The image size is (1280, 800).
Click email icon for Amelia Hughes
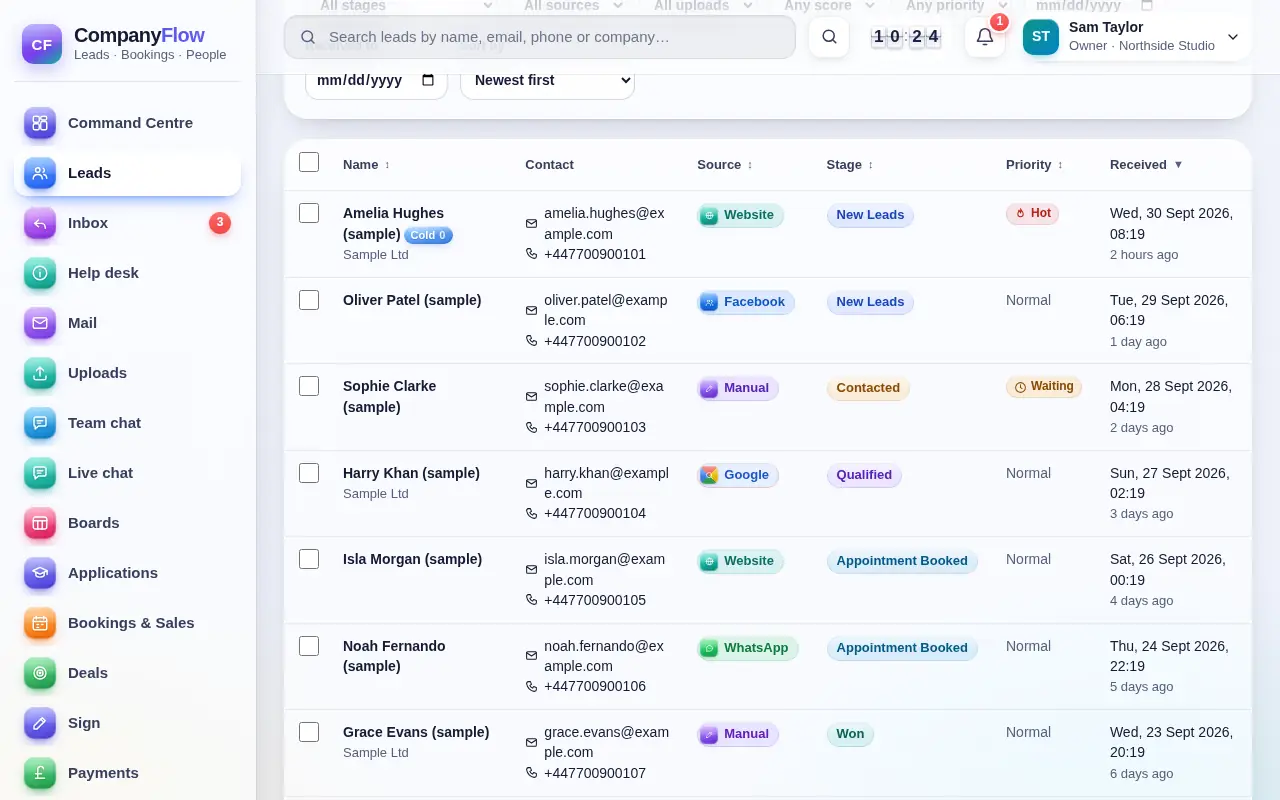click(531, 224)
